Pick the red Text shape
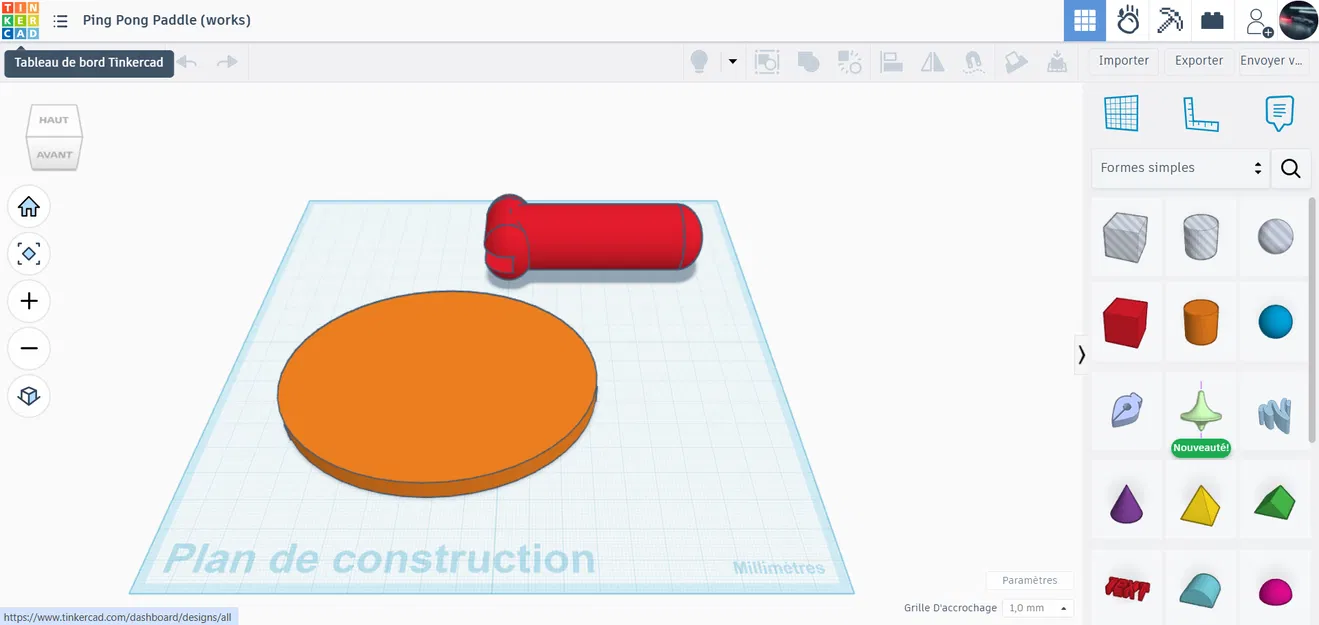The height and width of the screenshot is (625, 1319). [1126, 588]
